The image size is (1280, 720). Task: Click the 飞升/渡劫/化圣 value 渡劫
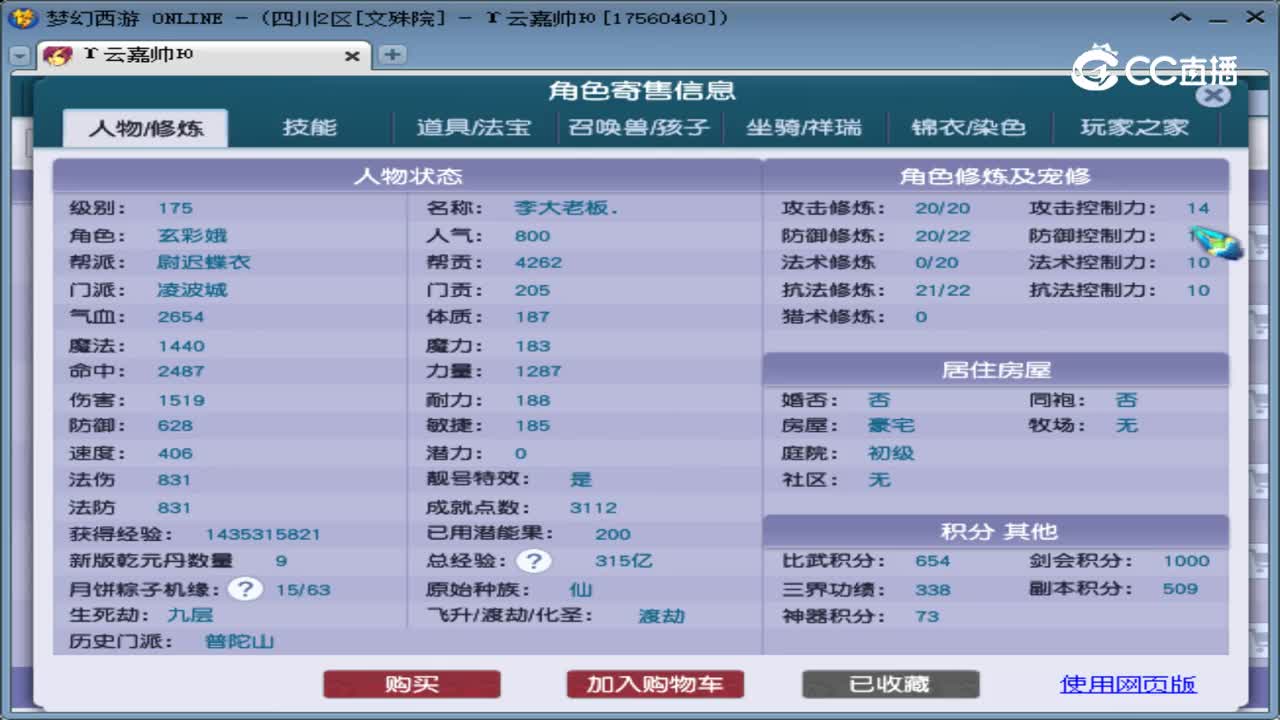tap(662, 616)
